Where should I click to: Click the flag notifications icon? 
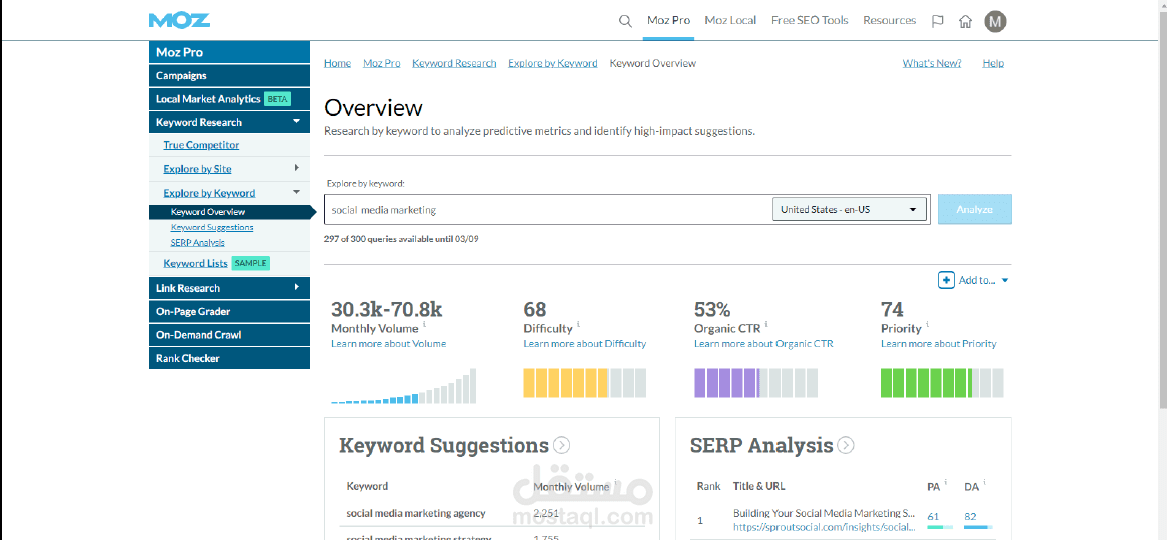[x=938, y=21]
